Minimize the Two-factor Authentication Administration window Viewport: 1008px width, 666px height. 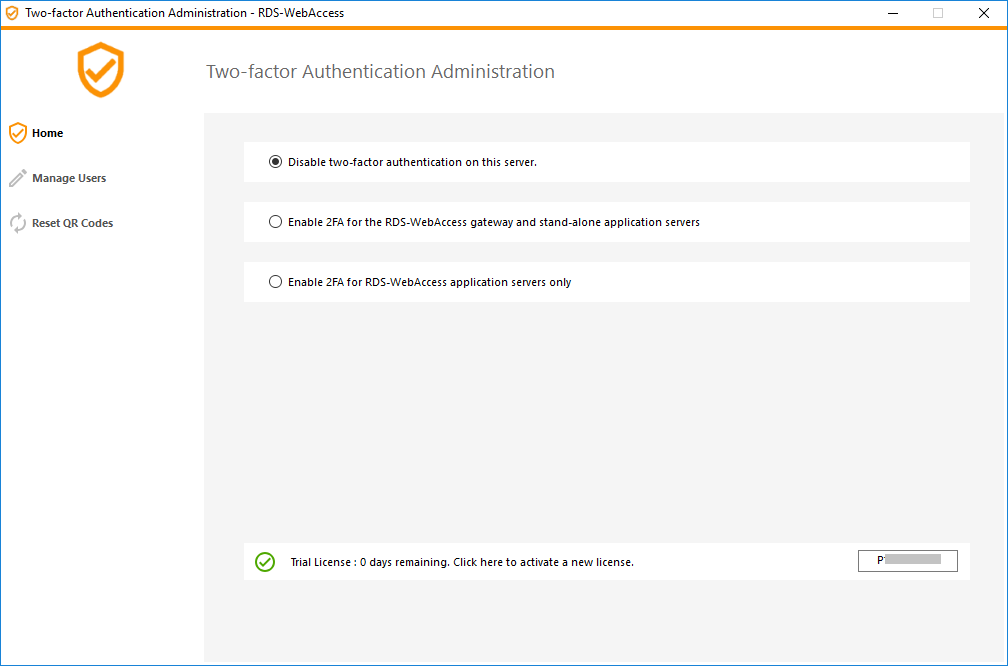tap(893, 13)
